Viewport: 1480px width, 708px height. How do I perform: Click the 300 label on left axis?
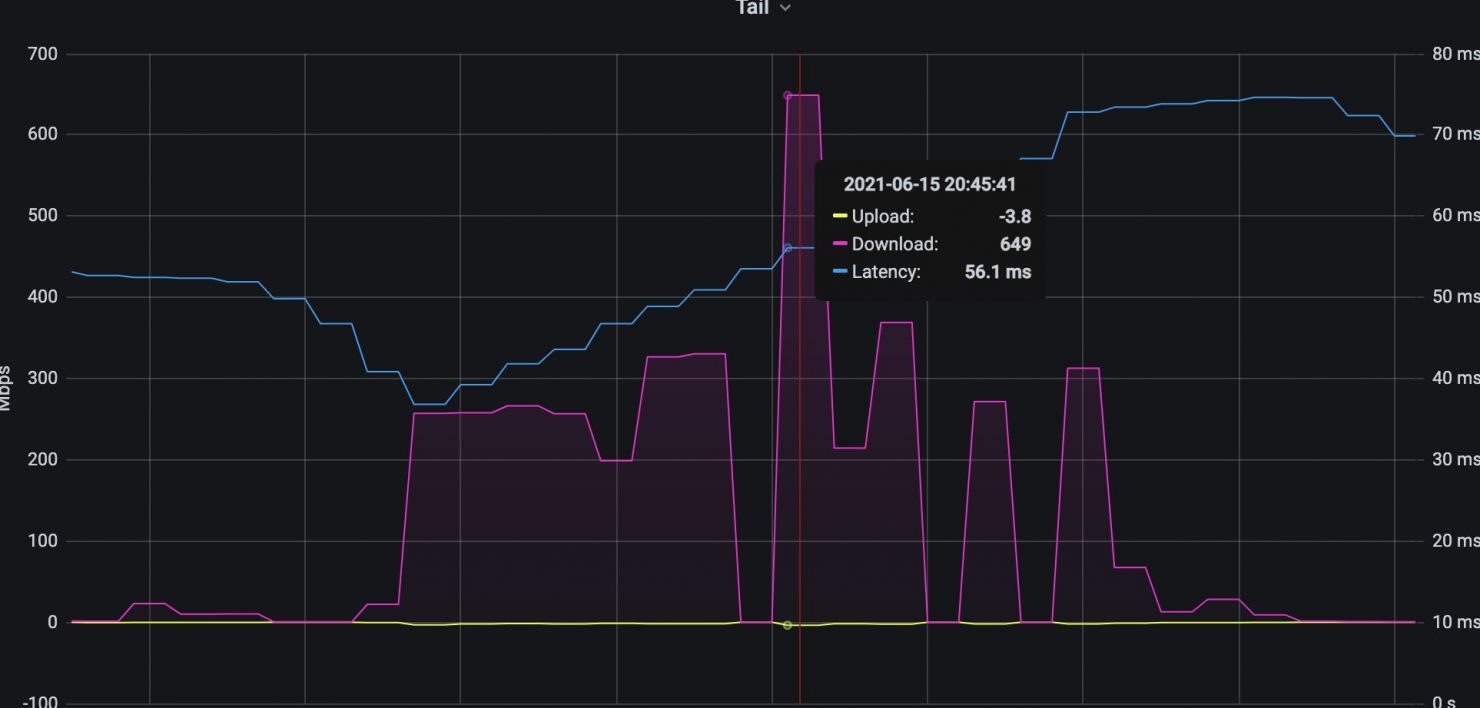click(43, 379)
